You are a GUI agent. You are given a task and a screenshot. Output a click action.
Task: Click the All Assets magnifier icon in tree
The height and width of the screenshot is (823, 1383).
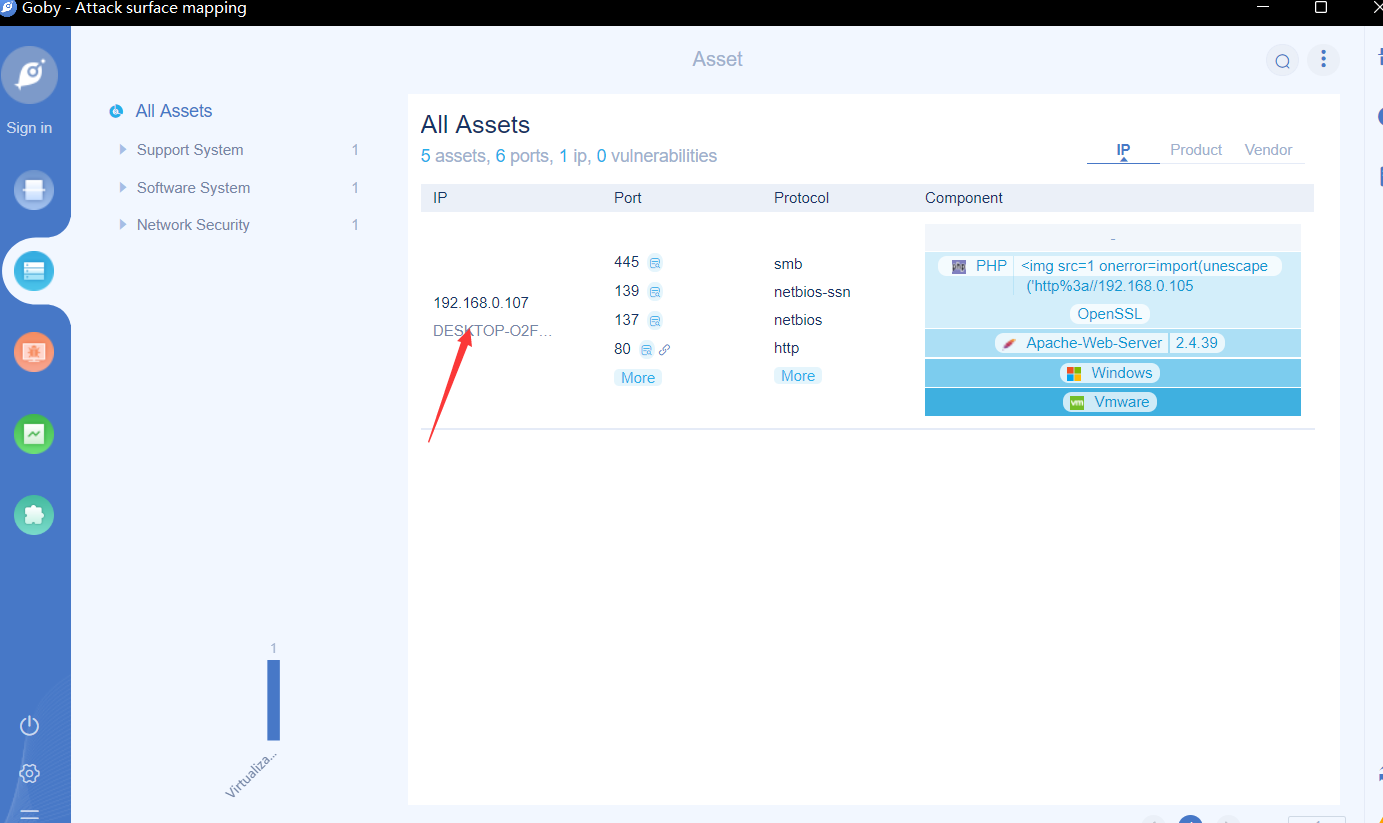(116, 111)
